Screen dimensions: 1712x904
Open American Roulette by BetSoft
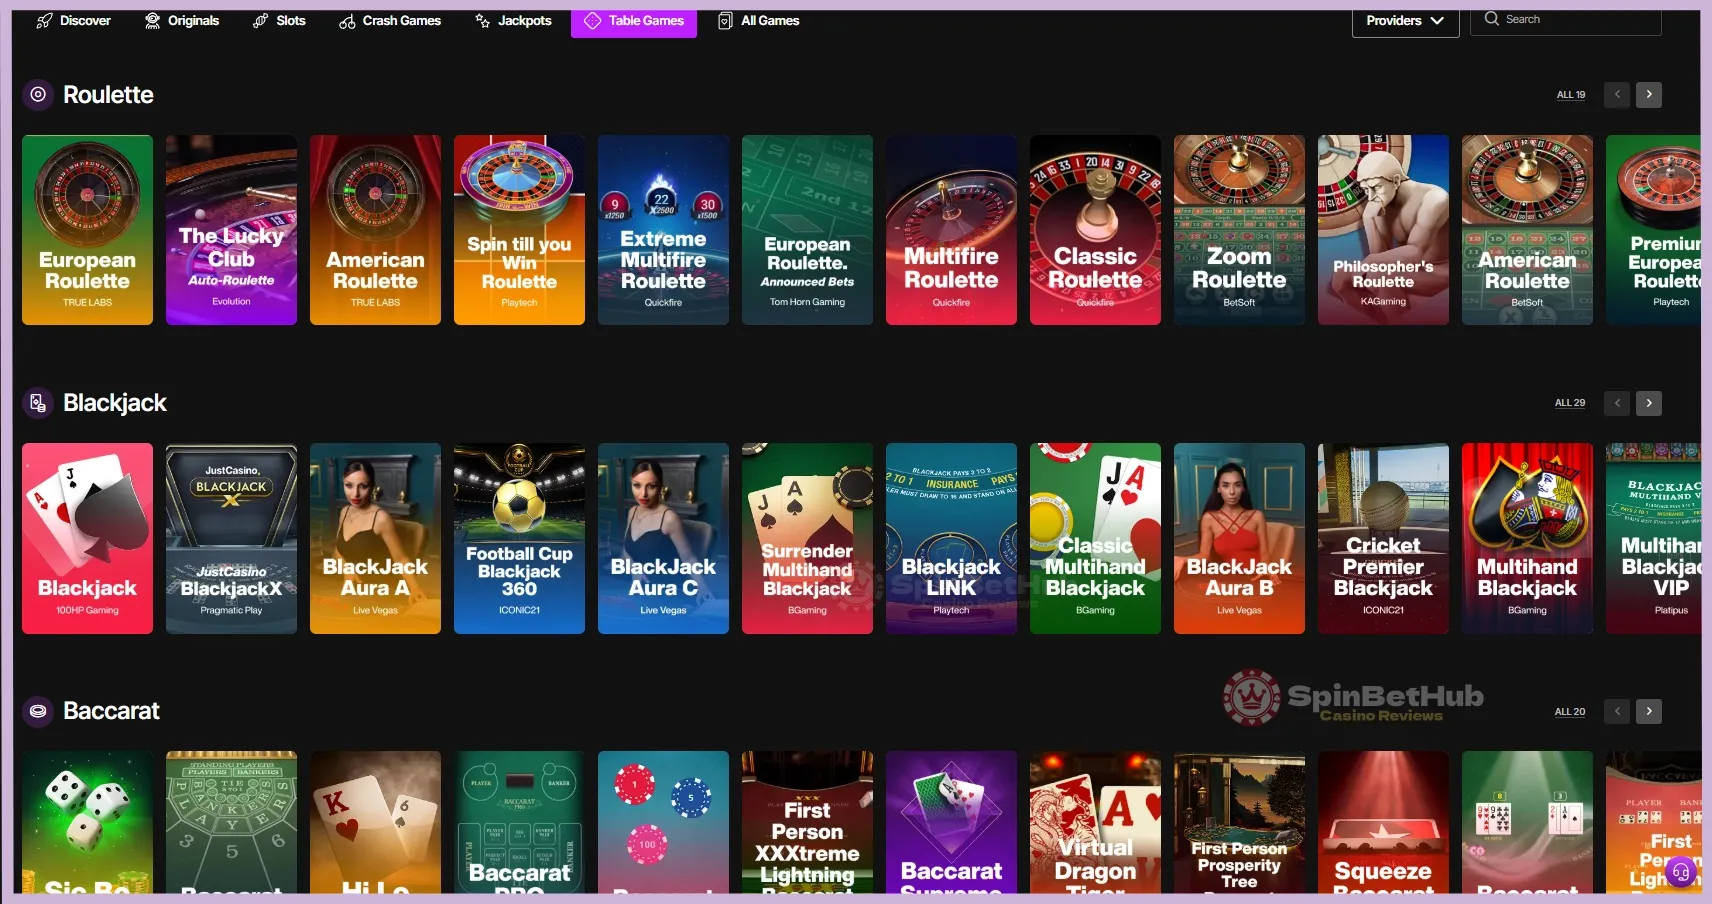[1527, 230]
